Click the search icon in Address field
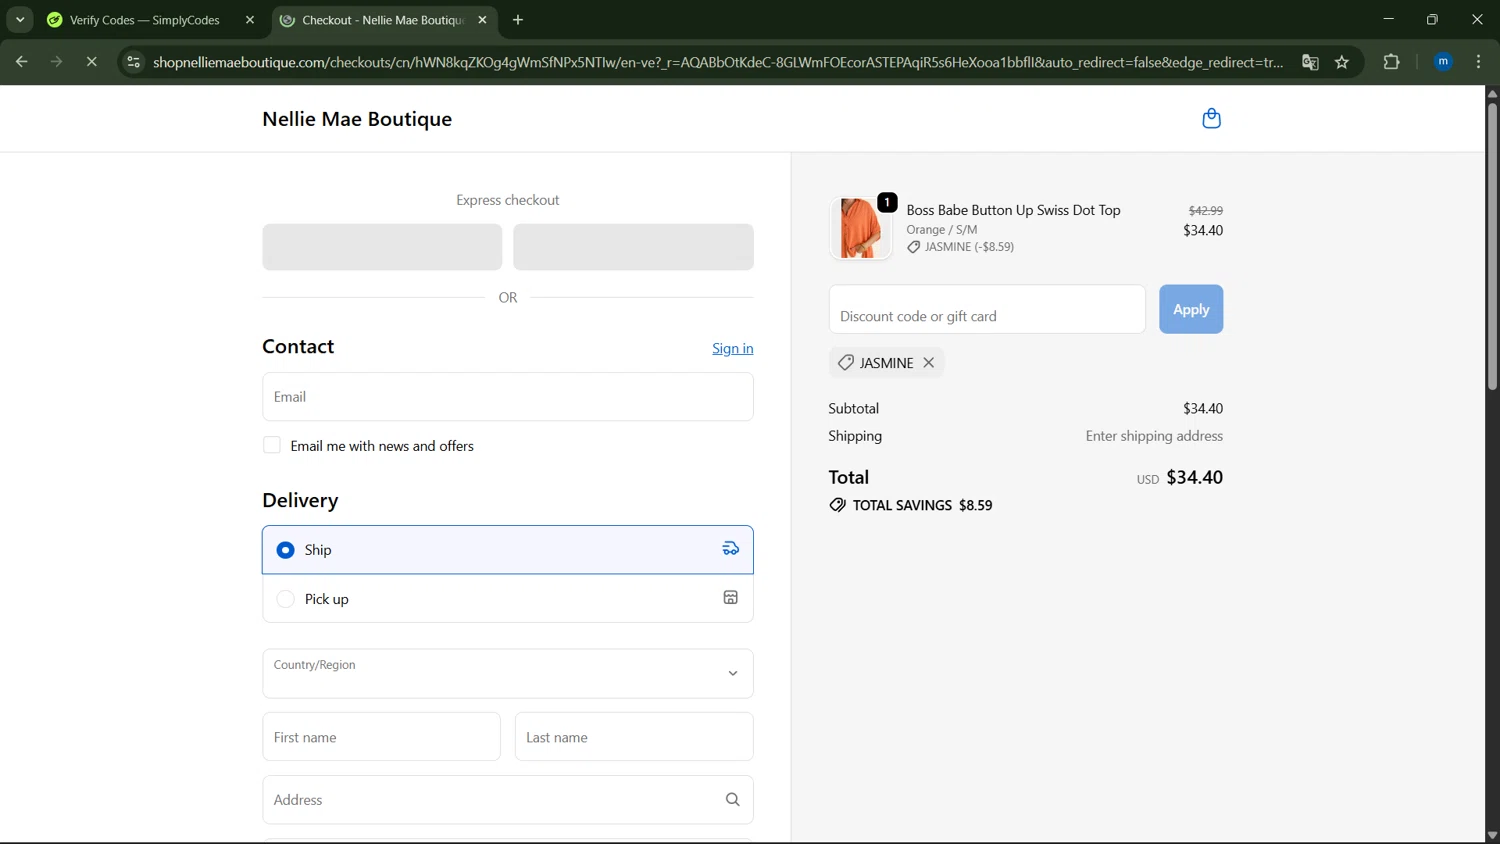The width and height of the screenshot is (1500, 844). [732, 800]
